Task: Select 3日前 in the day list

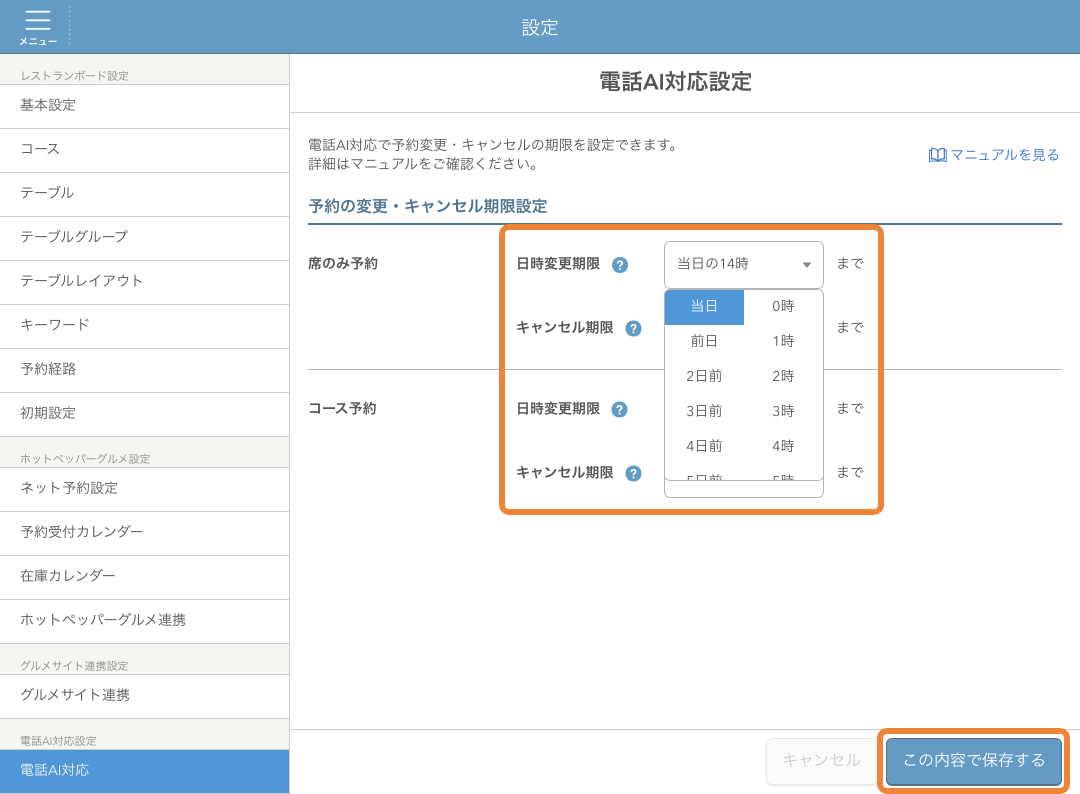Action: click(x=704, y=411)
